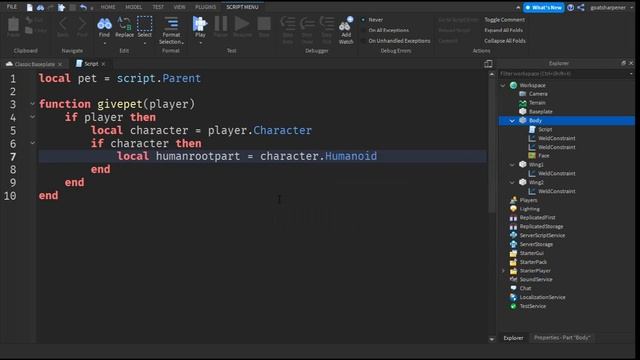640x360 pixels.
Task: Click the undo arrow in title bar
Action: [83, 7]
